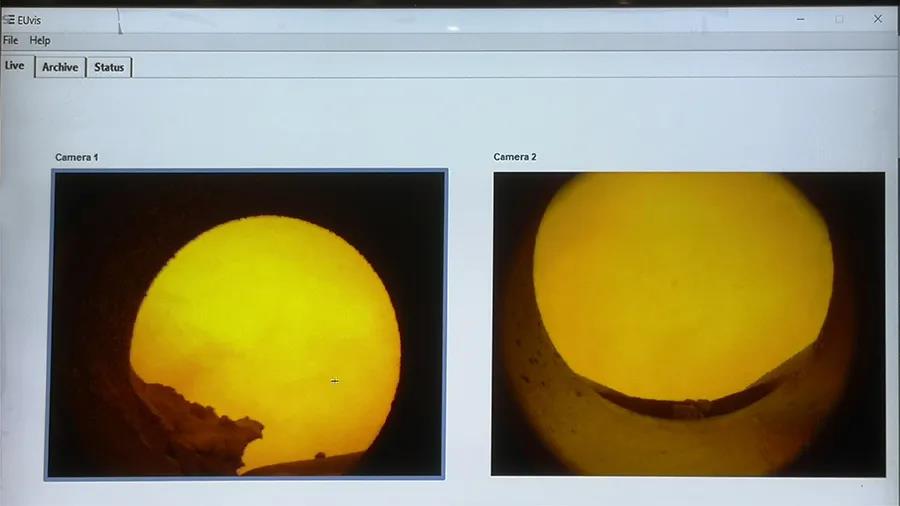Viewport: 900px width, 506px height.
Task: Close the EUvis window
Action: [878, 19]
